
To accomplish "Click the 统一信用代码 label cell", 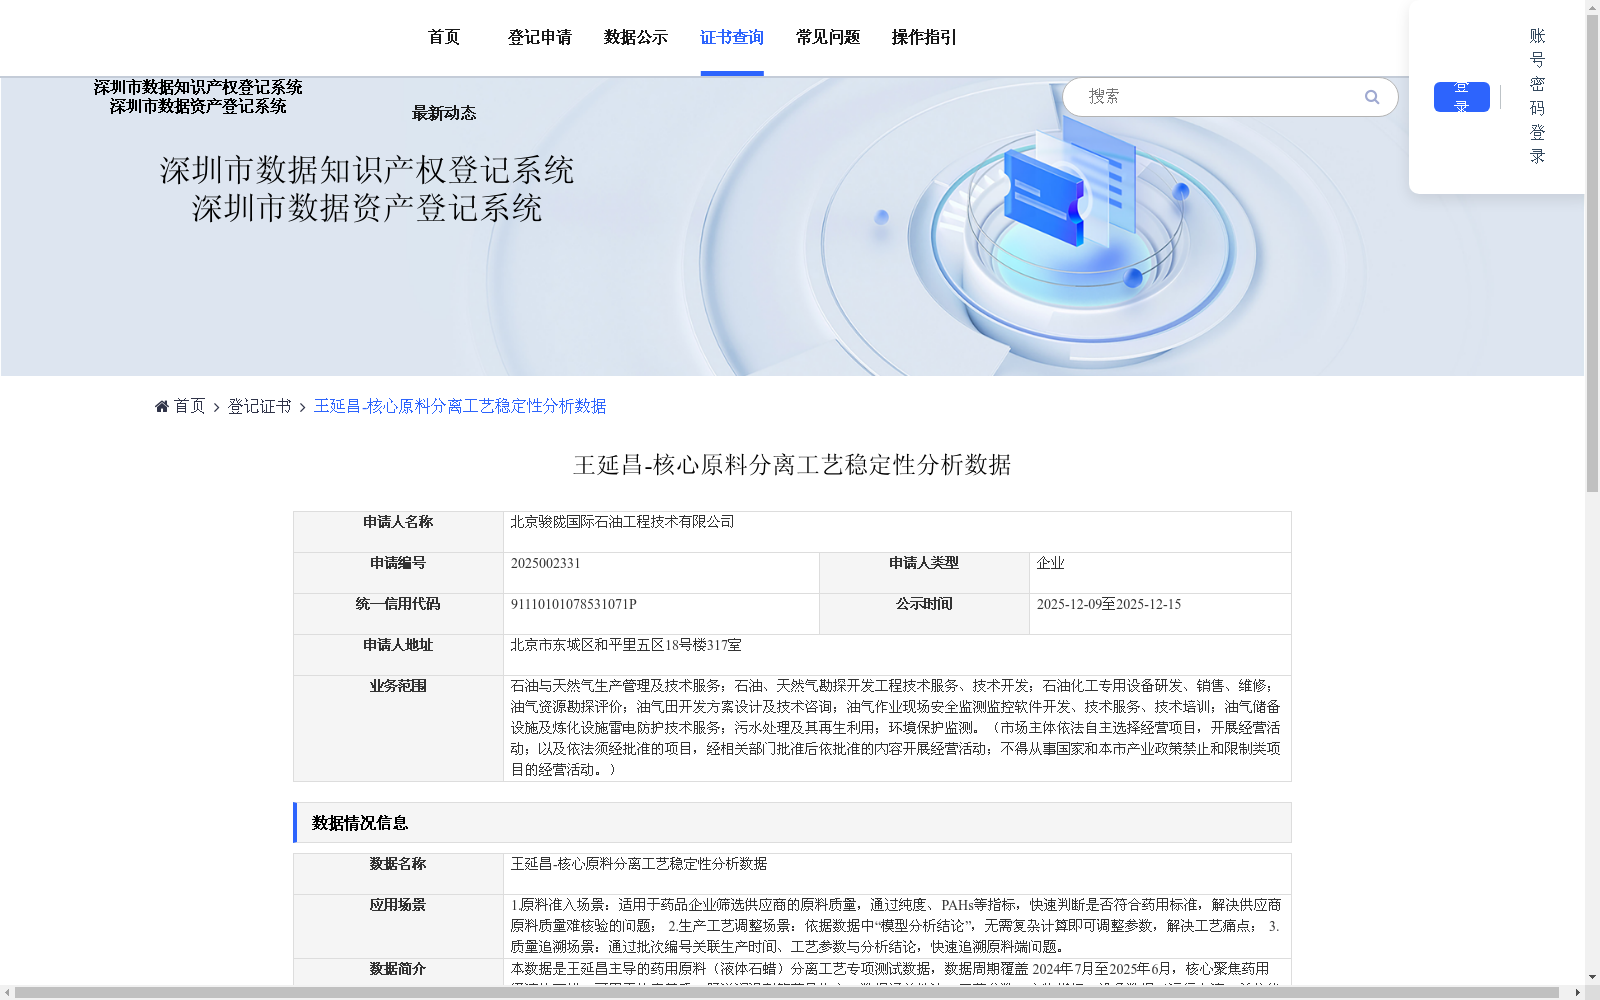I will click(x=398, y=614).
